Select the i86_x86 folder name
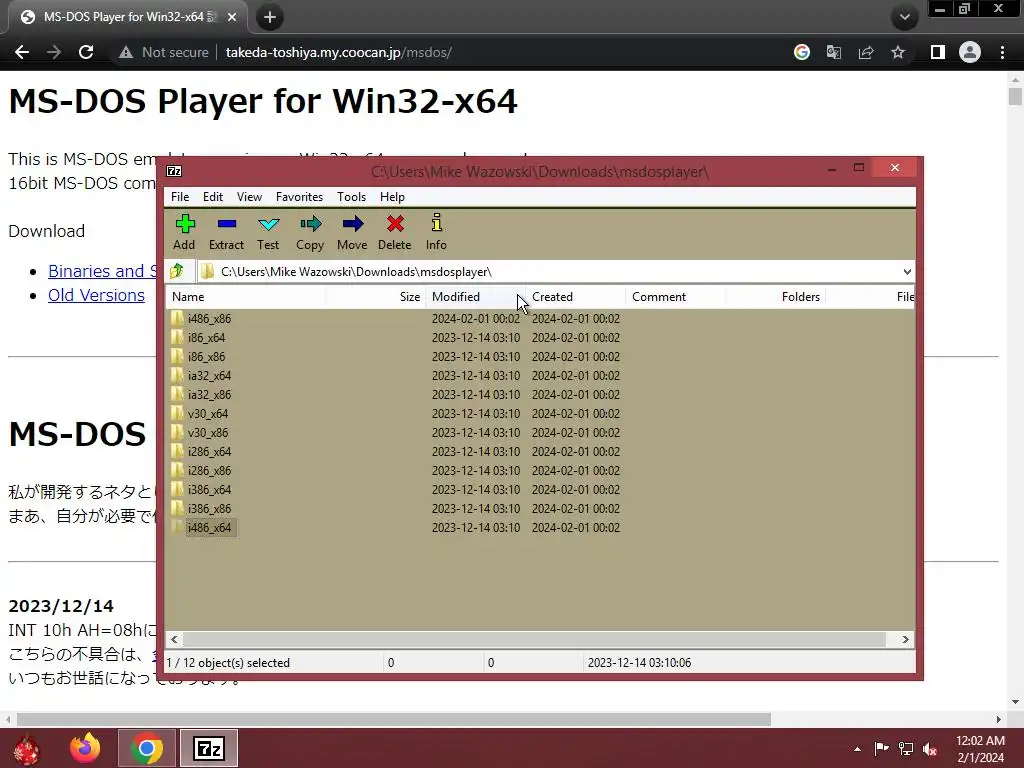Screen dimensions: 1024x768 pyautogui.click(x=206, y=357)
